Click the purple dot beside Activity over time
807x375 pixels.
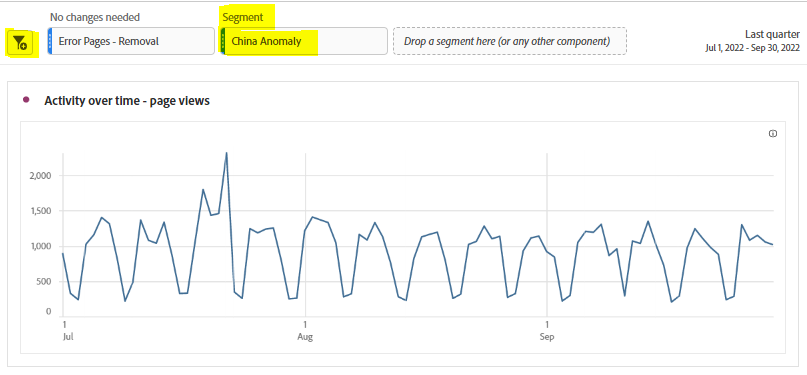pyautogui.click(x=26, y=100)
